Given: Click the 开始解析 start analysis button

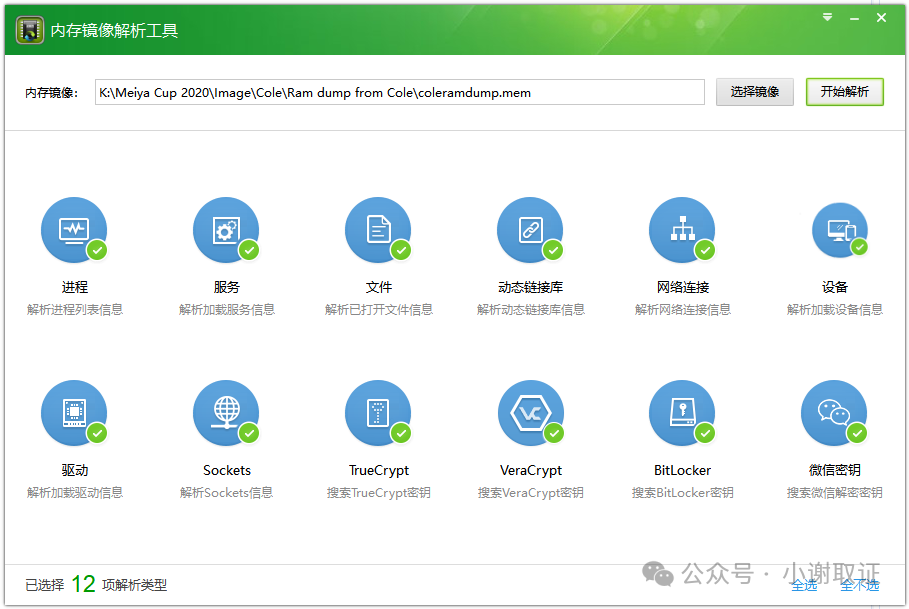Looking at the screenshot, I should 845,92.
